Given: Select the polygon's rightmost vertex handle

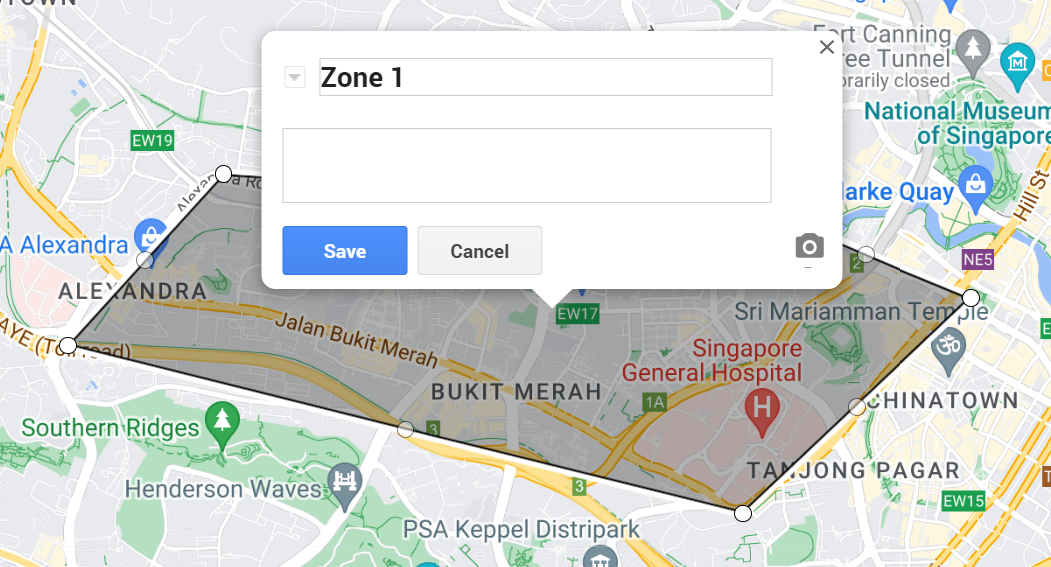Looking at the screenshot, I should tap(971, 298).
